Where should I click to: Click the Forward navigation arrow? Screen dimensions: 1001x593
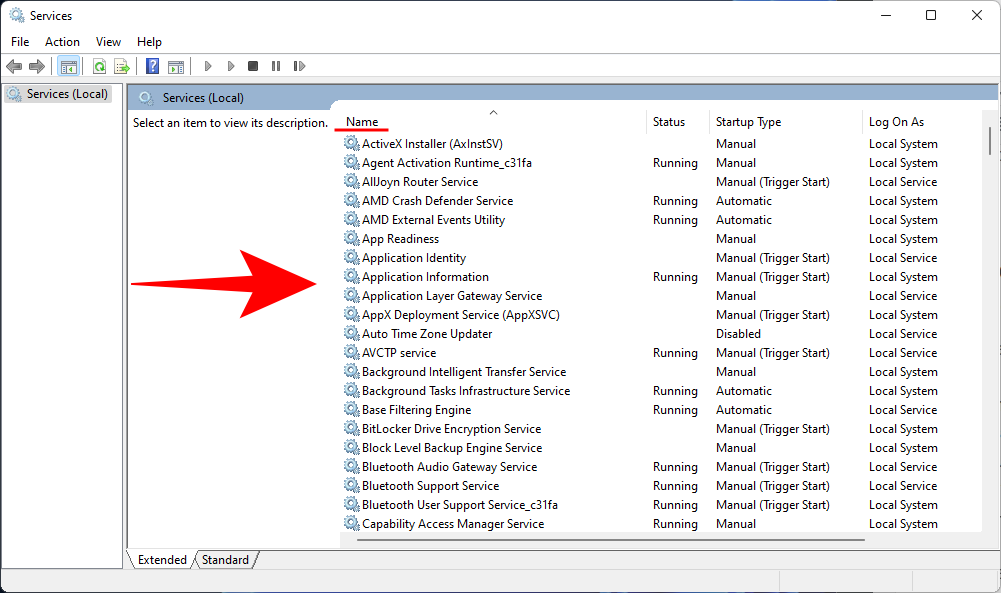(37, 65)
